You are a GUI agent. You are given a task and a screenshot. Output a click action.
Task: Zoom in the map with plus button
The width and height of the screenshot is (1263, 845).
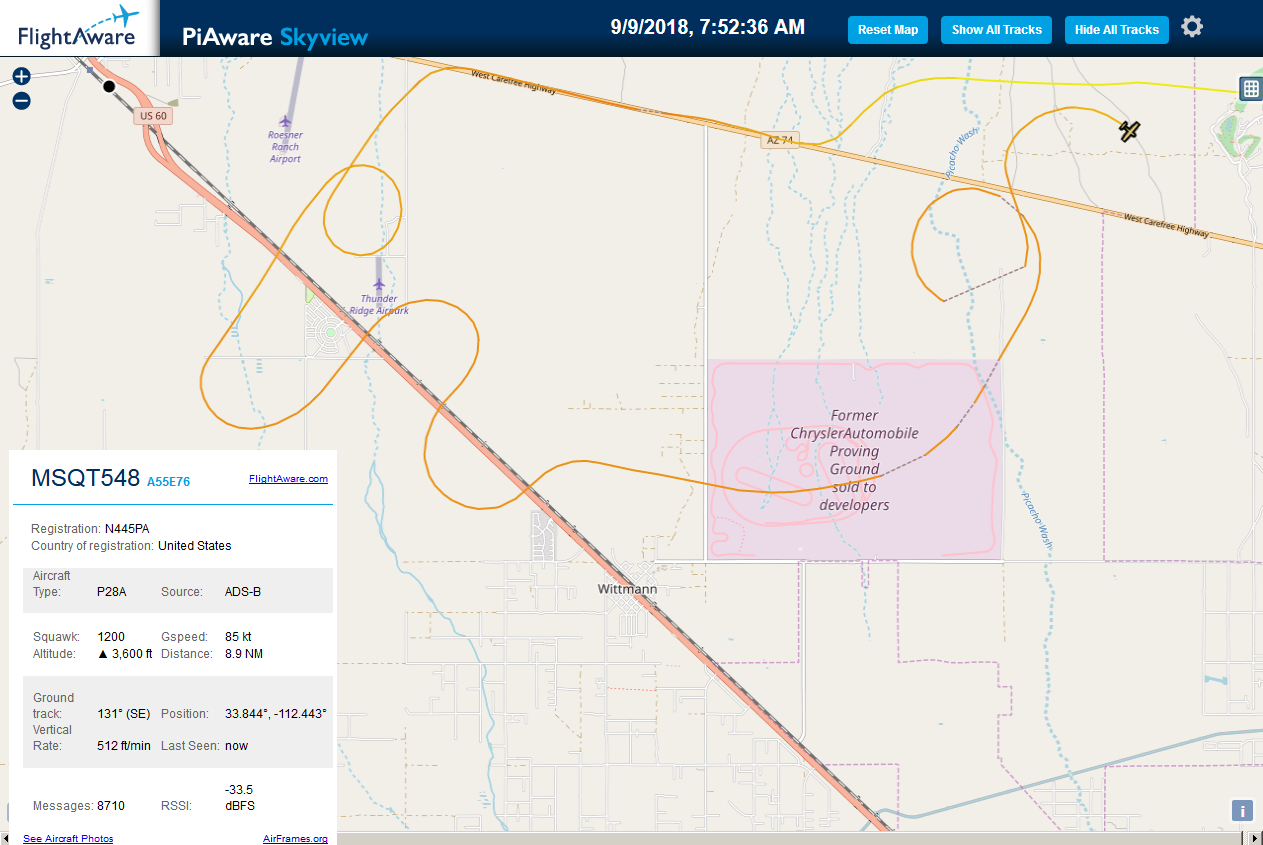point(21,76)
